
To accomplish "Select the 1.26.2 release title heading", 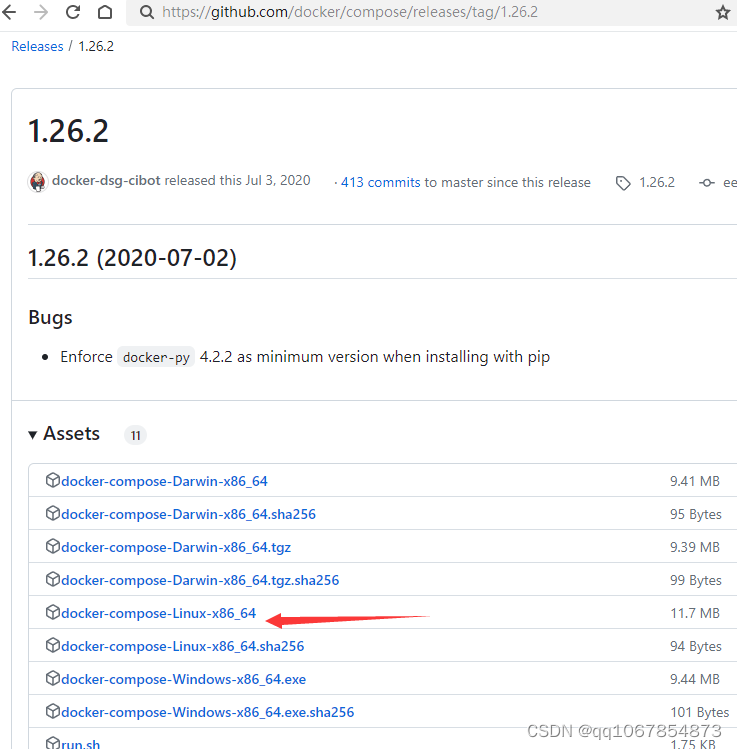I will [68, 131].
